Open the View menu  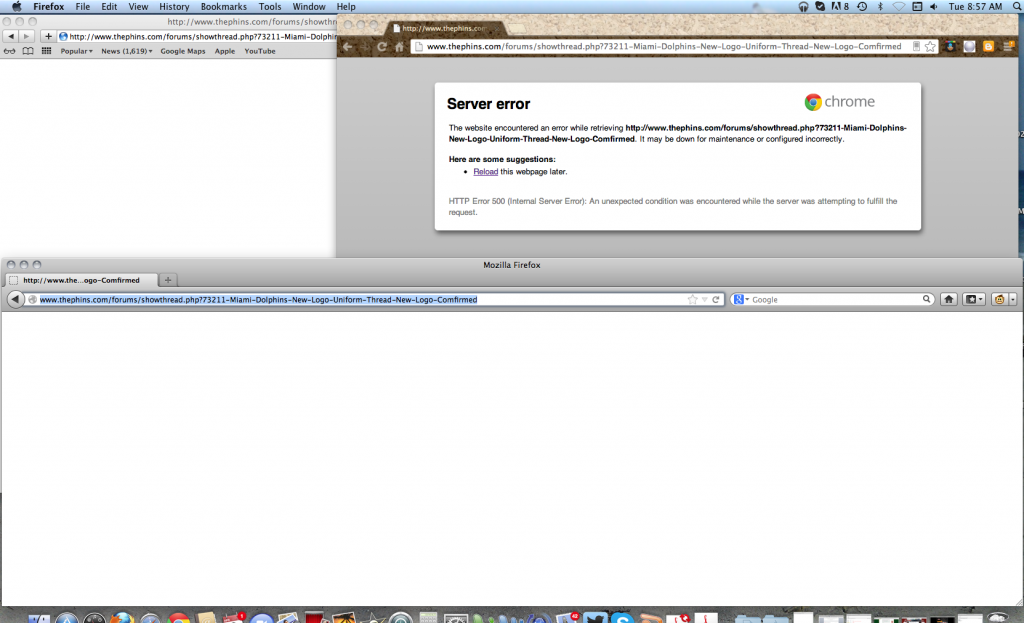pos(138,7)
